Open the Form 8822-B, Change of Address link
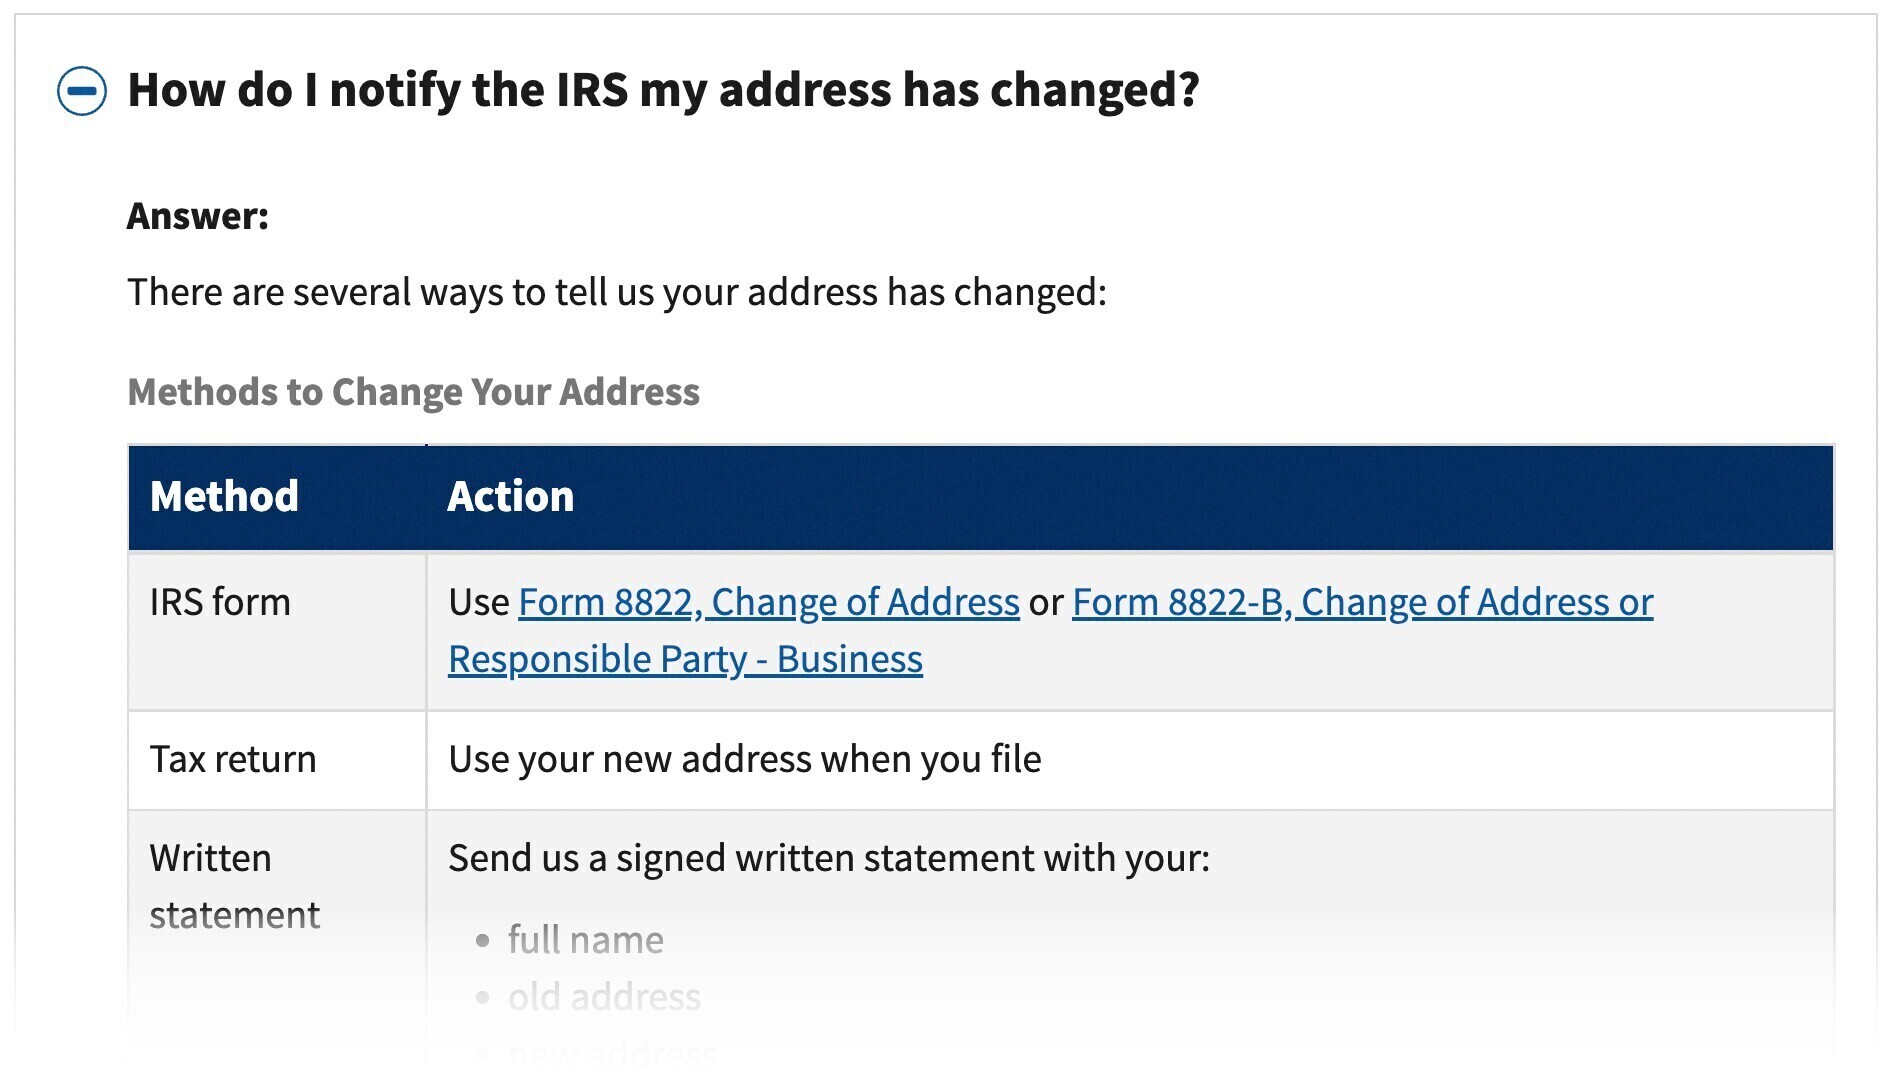This screenshot has height=1076, width=1894. 1362,602
